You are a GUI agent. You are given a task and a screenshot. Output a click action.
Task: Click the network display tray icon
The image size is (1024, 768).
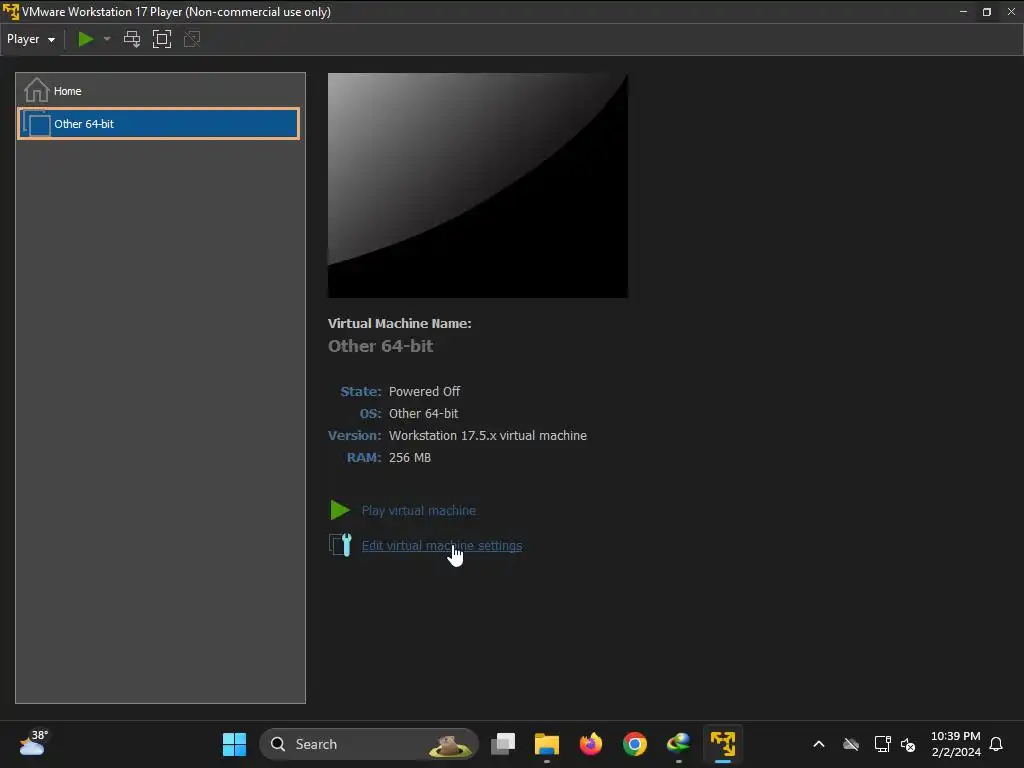tap(882, 744)
